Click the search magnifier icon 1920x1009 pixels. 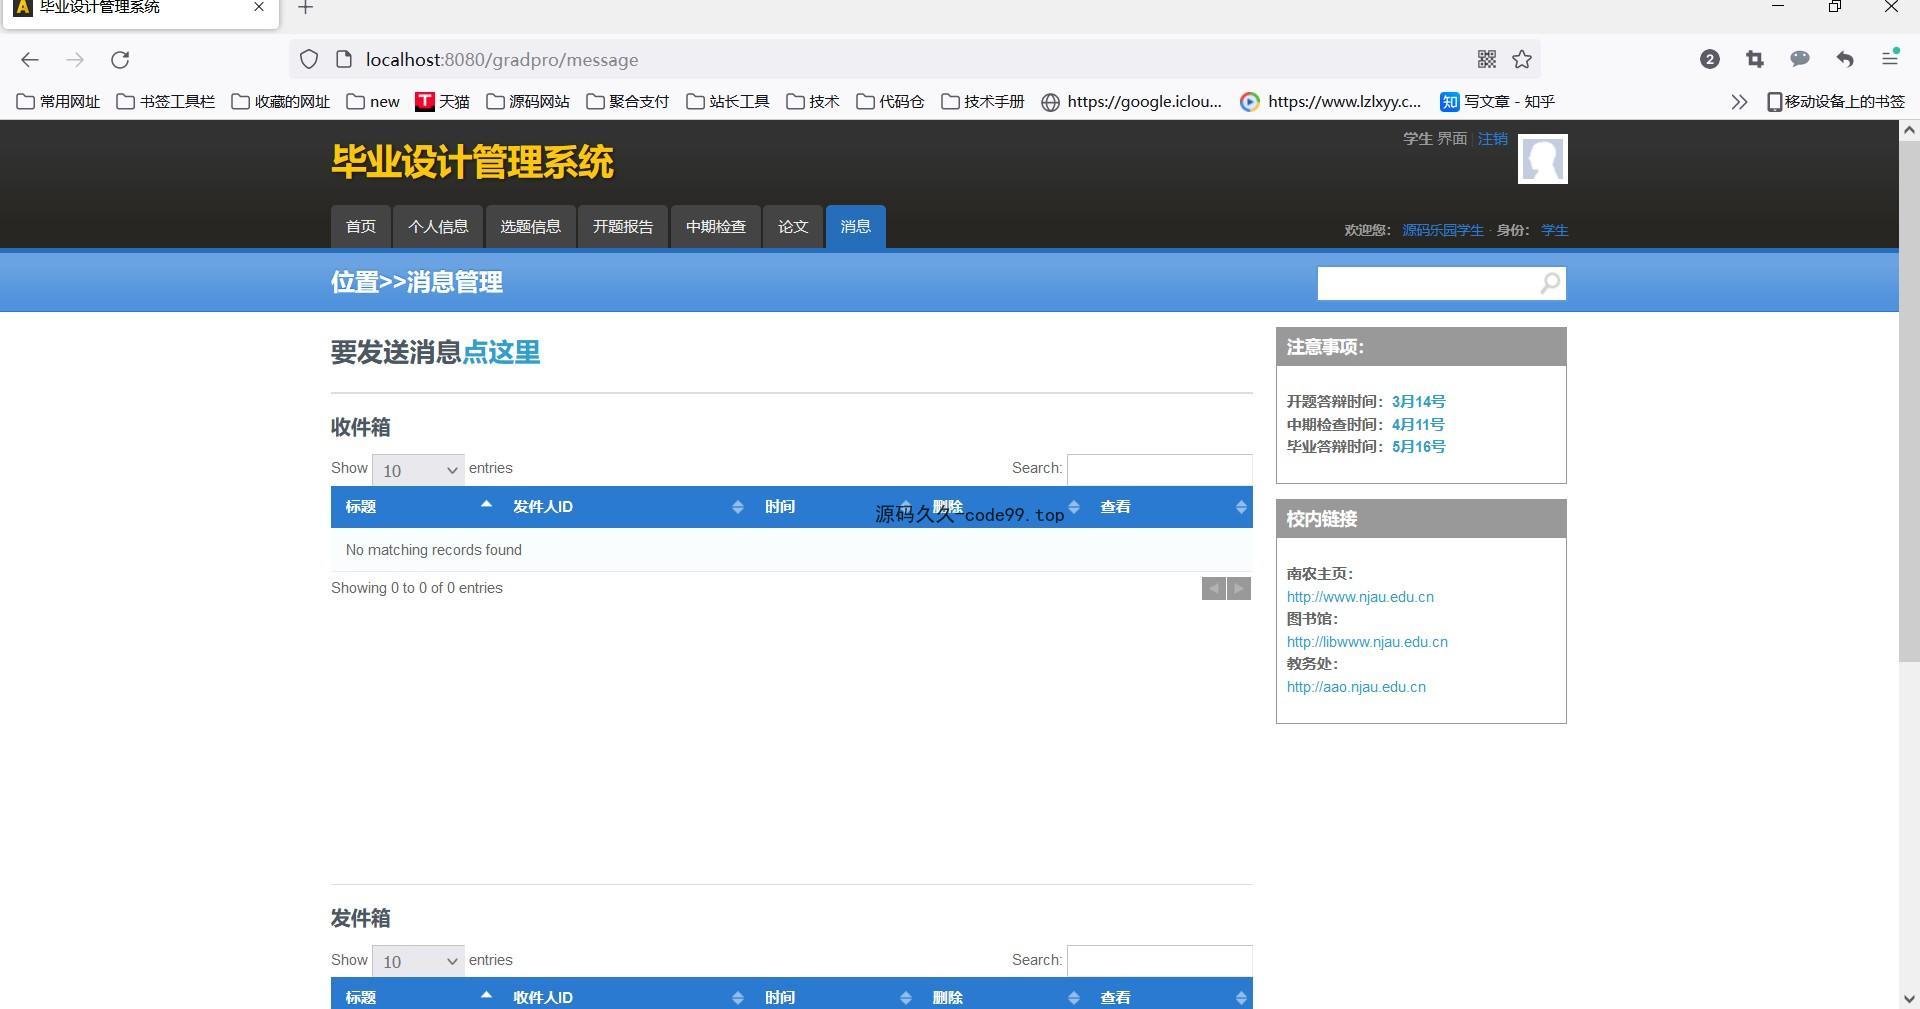tap(1549, 284)
